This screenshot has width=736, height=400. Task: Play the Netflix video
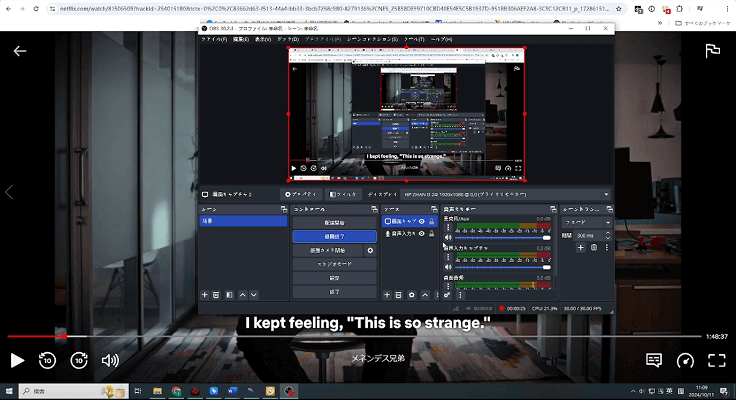(x=17, y=361)
